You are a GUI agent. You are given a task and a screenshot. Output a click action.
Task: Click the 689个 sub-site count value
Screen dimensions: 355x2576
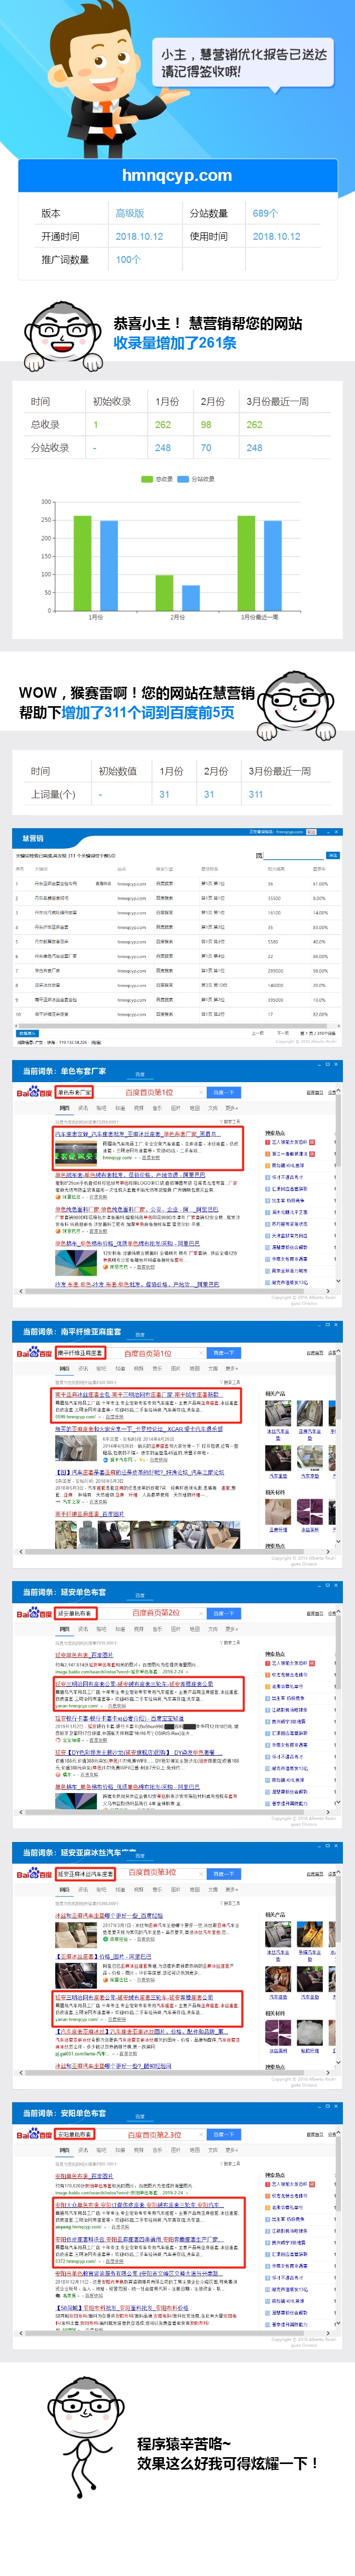pos(265,213)
